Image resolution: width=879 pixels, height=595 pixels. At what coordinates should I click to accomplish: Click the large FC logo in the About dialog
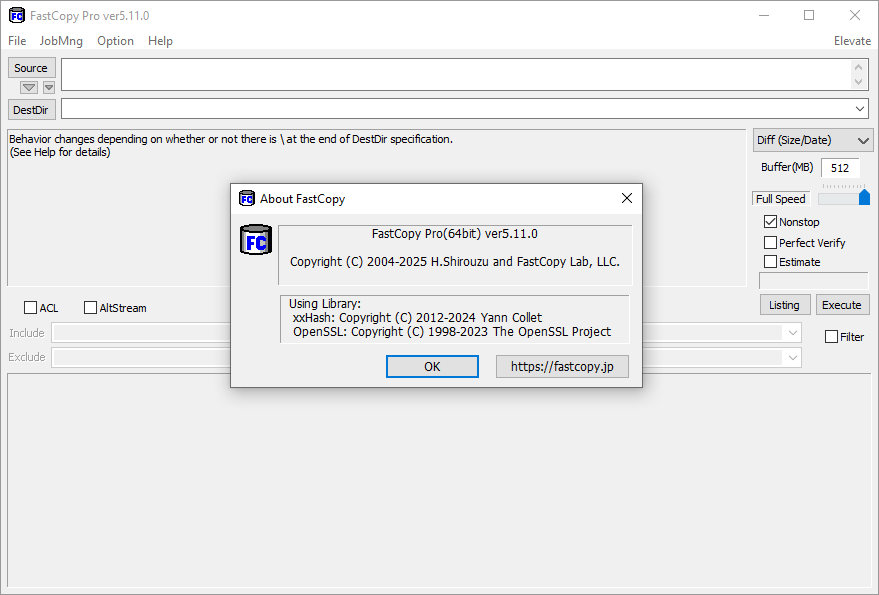coord(255,240)
